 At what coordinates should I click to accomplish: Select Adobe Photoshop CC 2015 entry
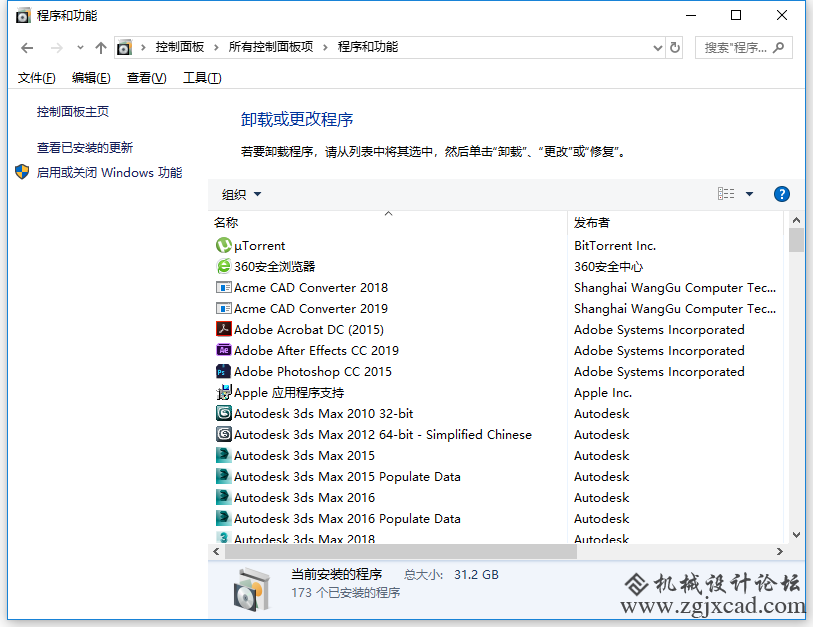[x=313, y=372]
